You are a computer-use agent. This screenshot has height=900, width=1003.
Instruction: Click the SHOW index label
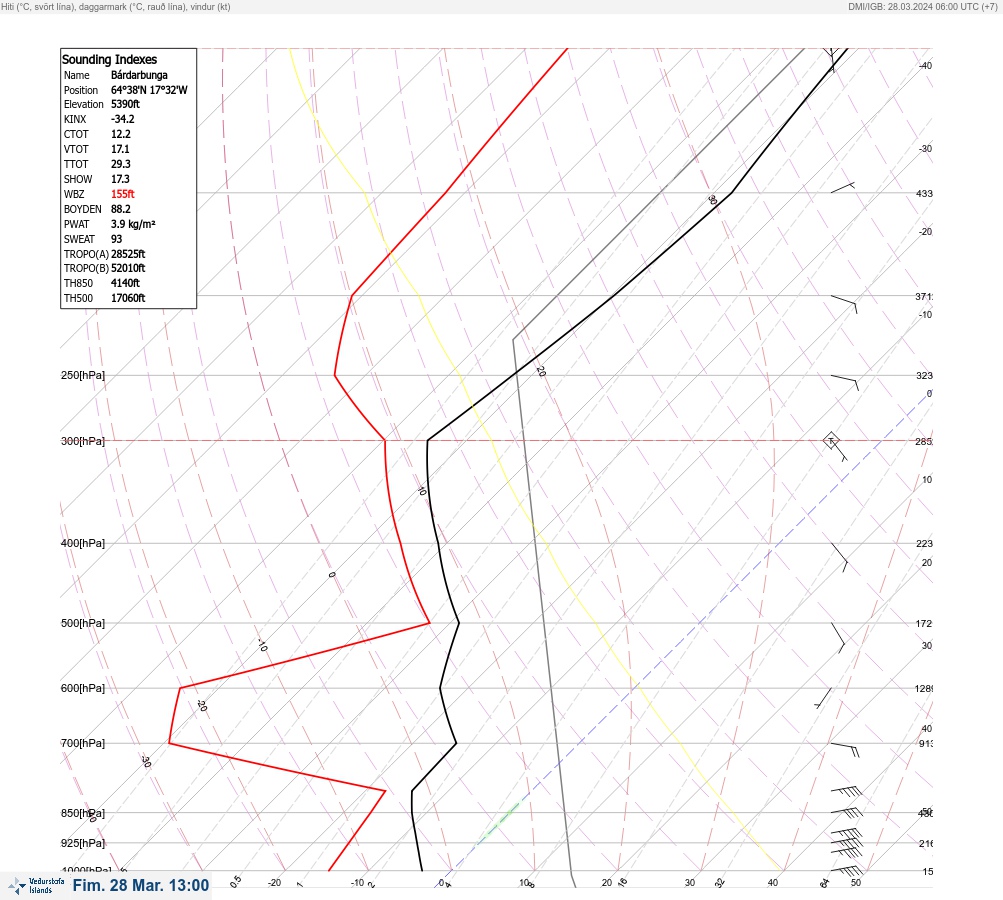pyautogui.click(x=78, y=179)
